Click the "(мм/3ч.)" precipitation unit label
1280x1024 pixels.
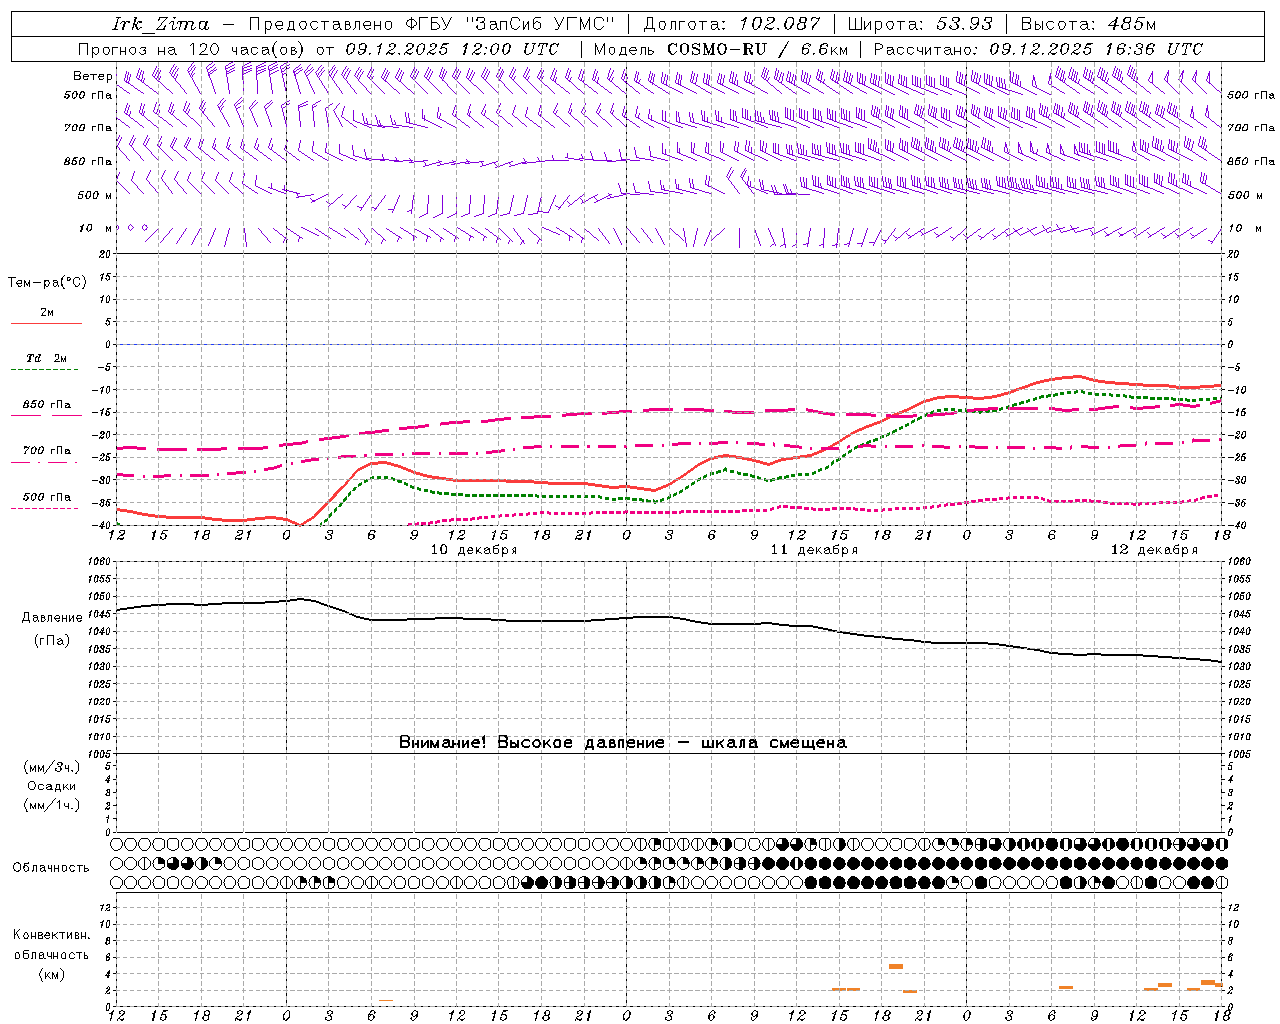click(x=52, y=767)
